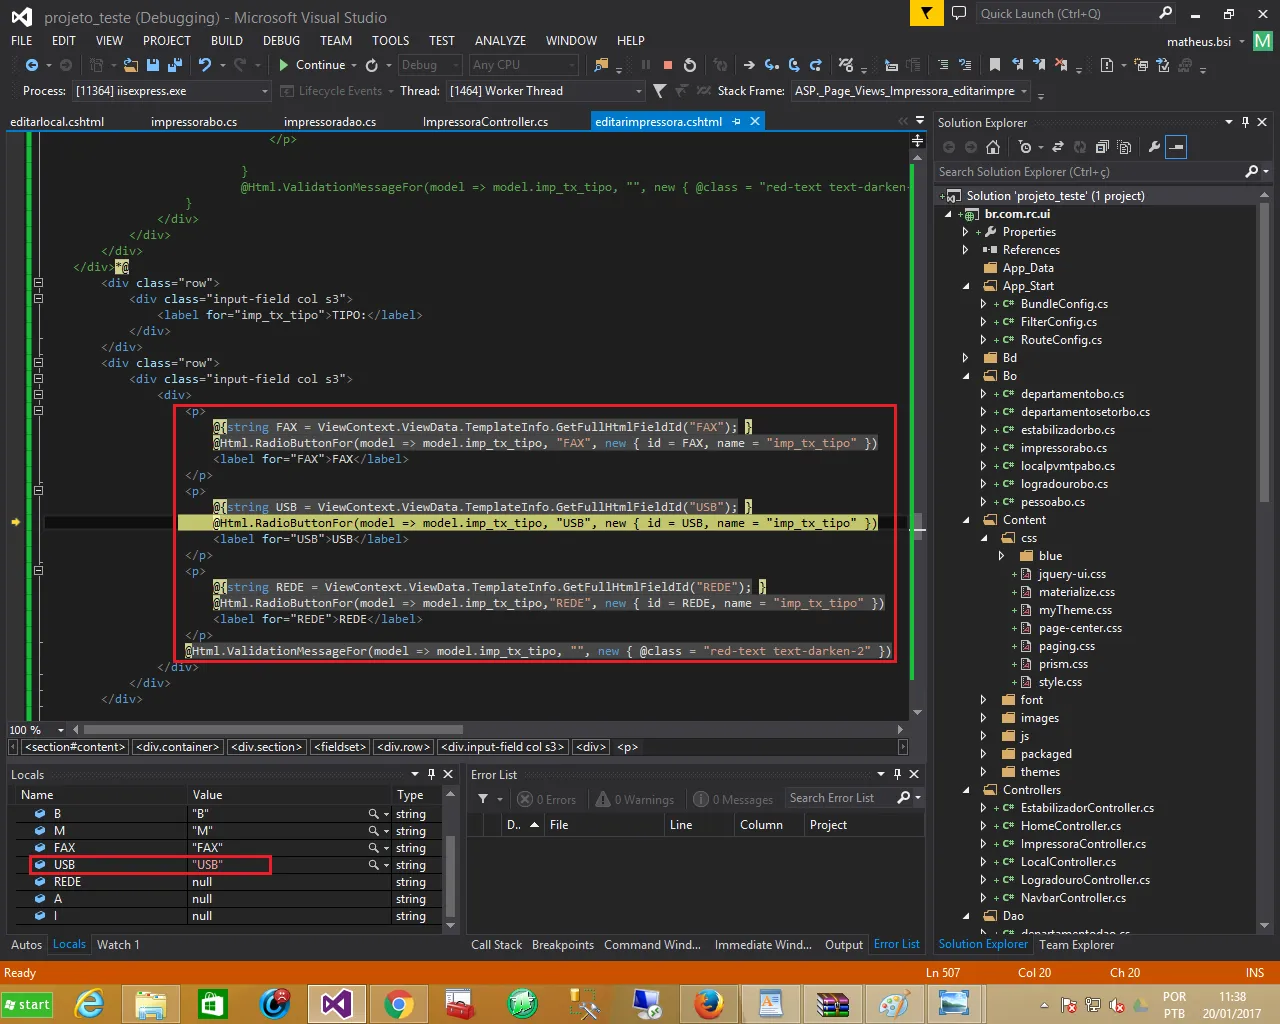
Task: Click the Home icon in Solution Explorer
Action: (x=993, y=147)
